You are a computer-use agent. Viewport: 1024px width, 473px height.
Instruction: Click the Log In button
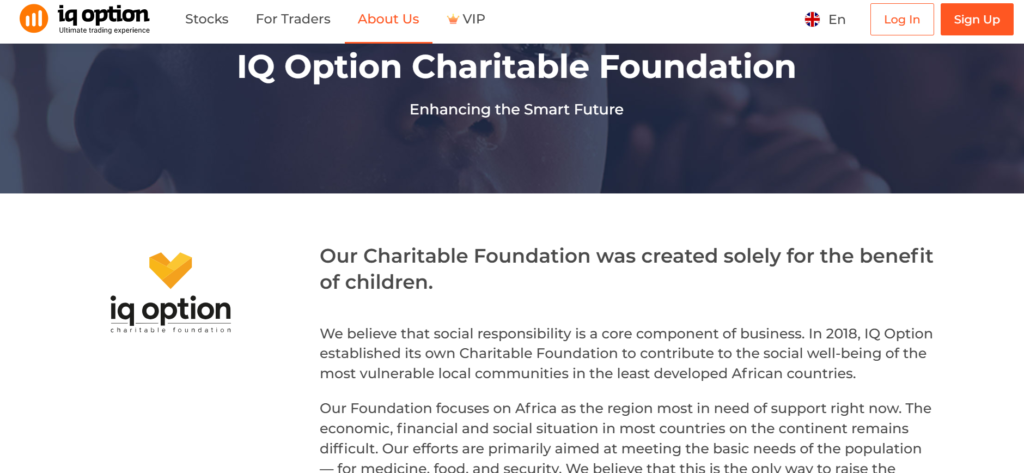902,20
